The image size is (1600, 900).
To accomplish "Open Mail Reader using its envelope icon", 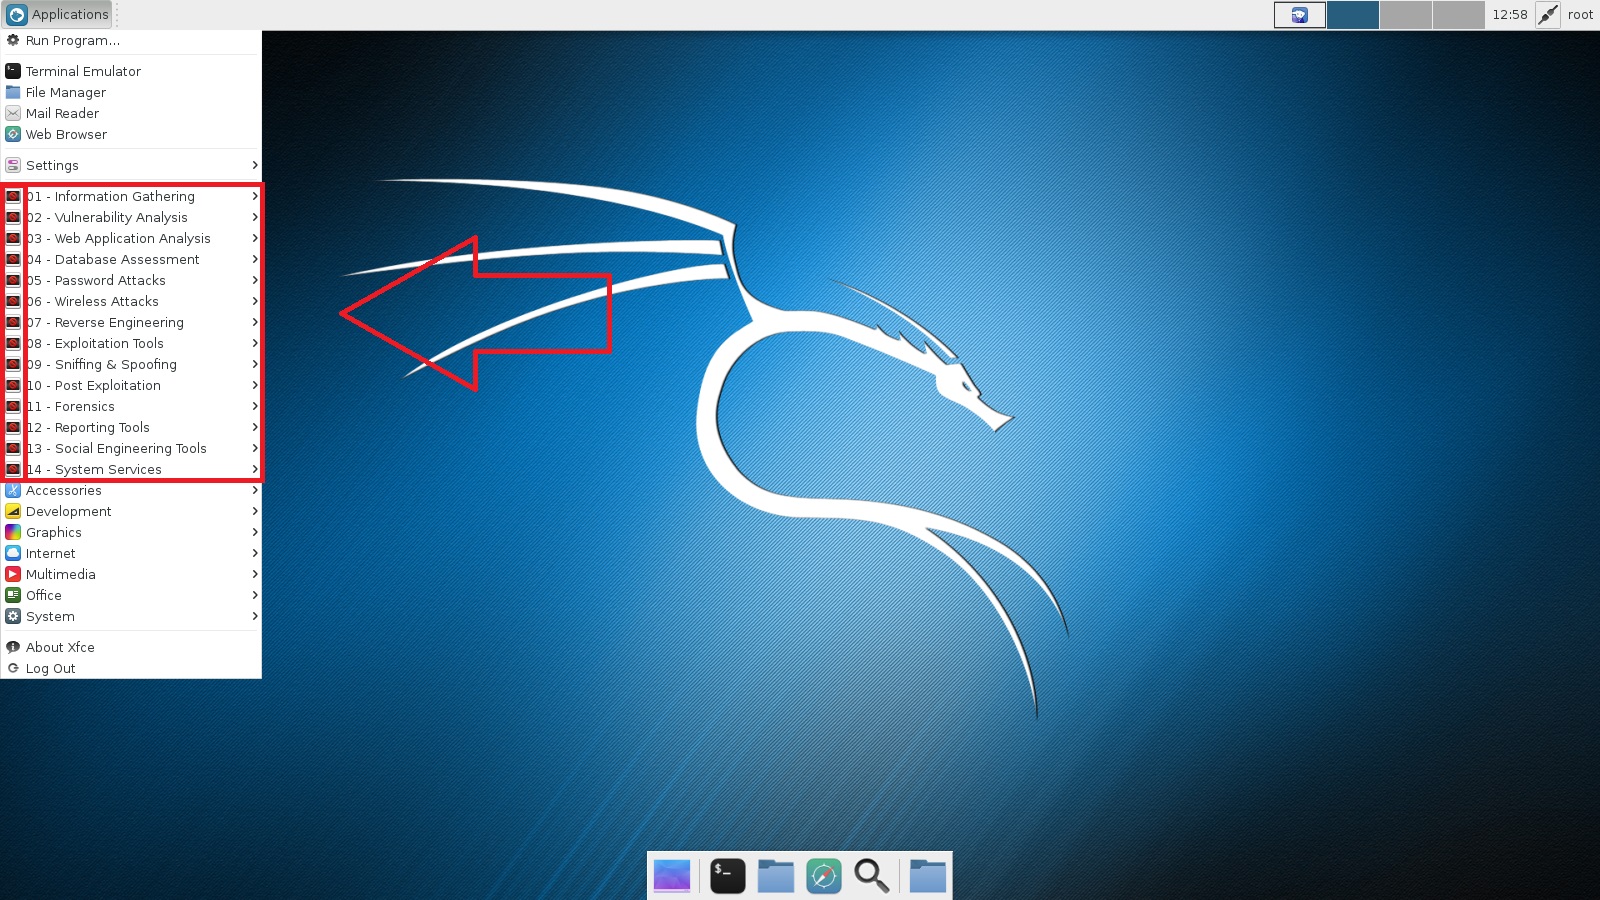I will click(x=13, y=113).
